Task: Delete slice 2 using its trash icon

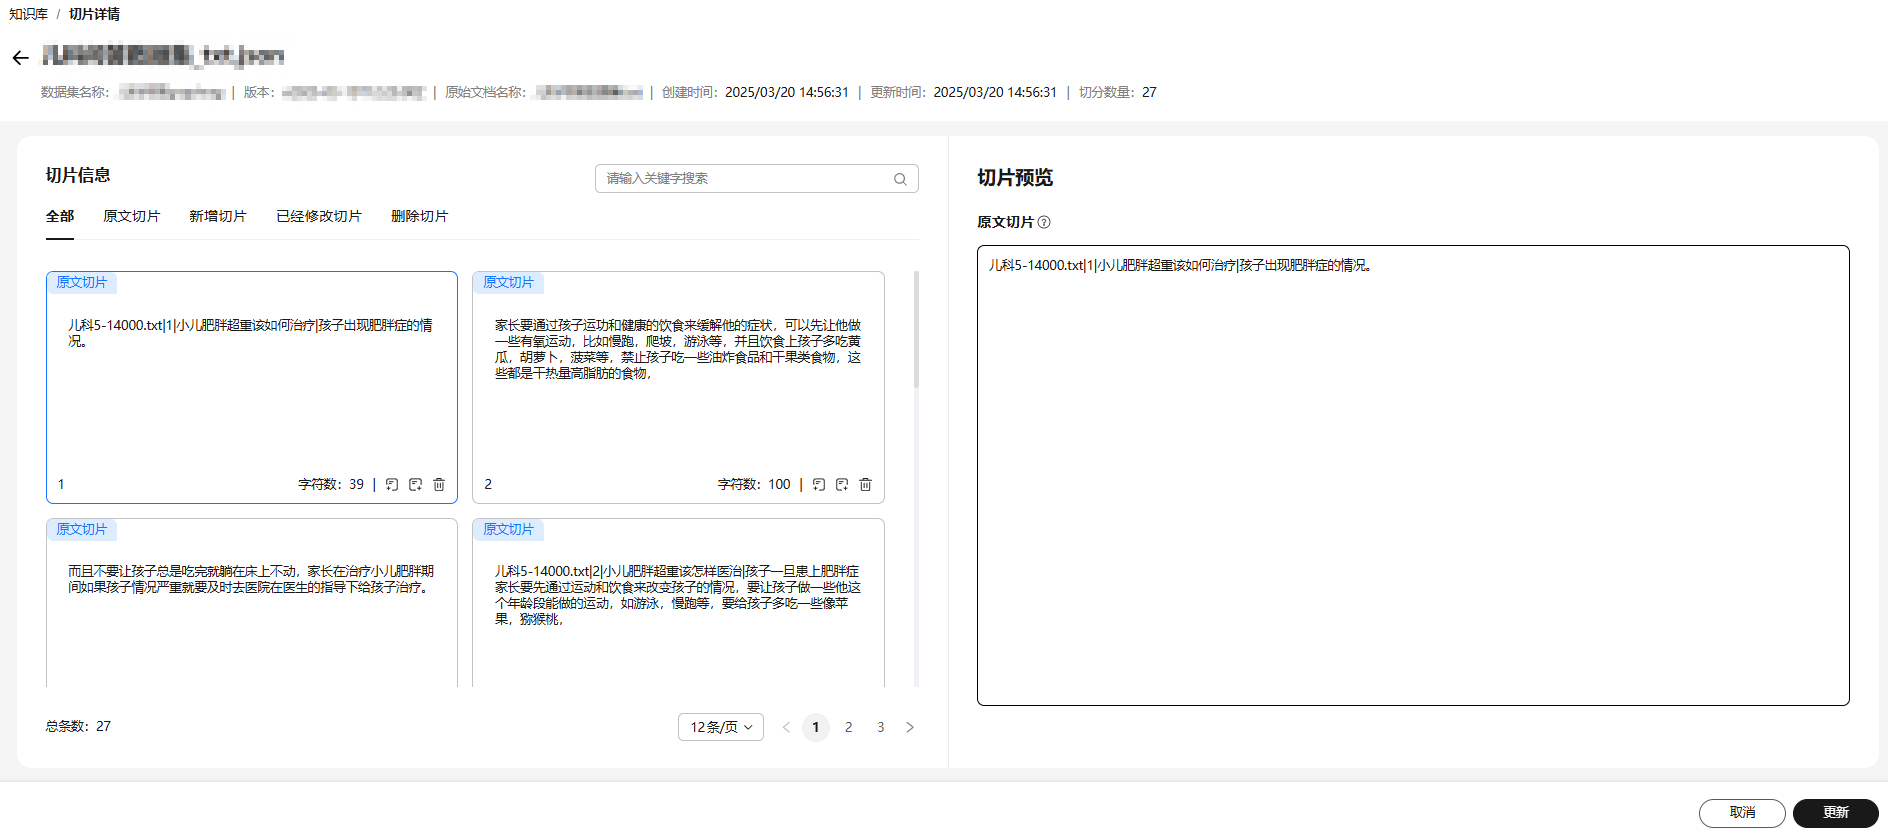Action: pyautogui.click(x=866, y=485)
